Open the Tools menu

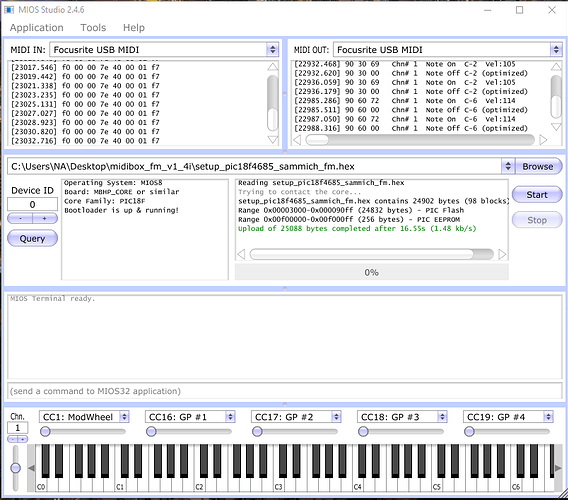(x=93, y=28)
